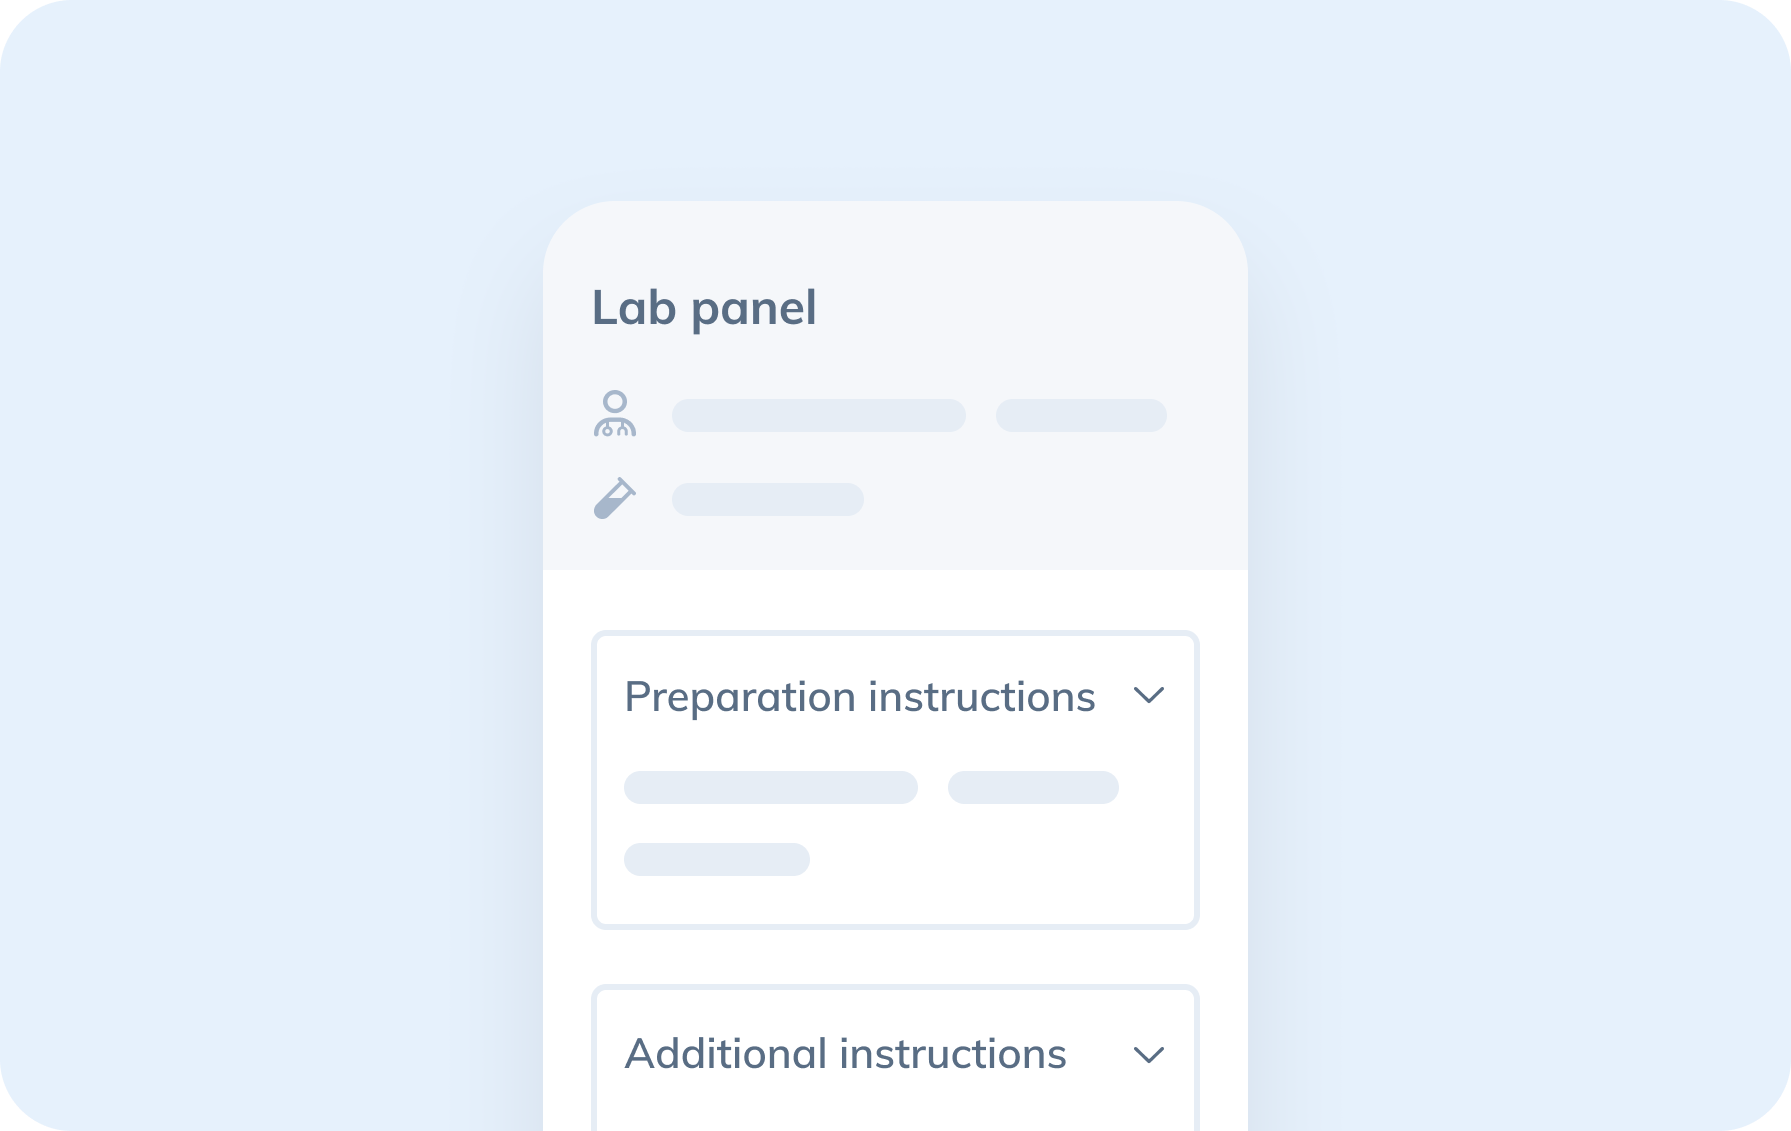This screenshot has height=1131, width=1791.
Task: Click the gray Lab panel header area
Action: click(x=895, y=385)
